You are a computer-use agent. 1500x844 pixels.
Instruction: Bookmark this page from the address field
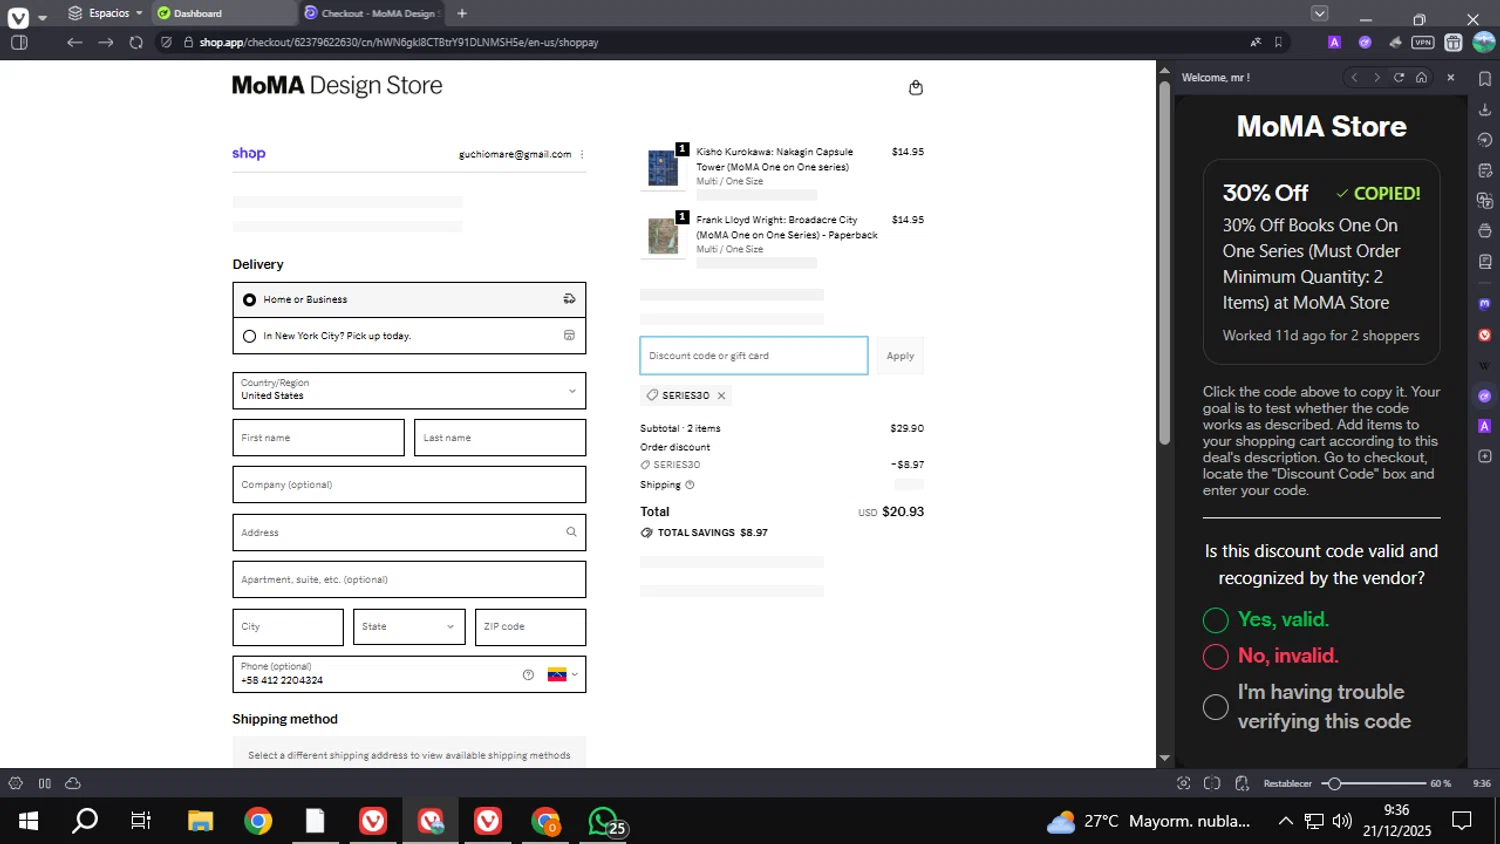[x=1278, y=42]
